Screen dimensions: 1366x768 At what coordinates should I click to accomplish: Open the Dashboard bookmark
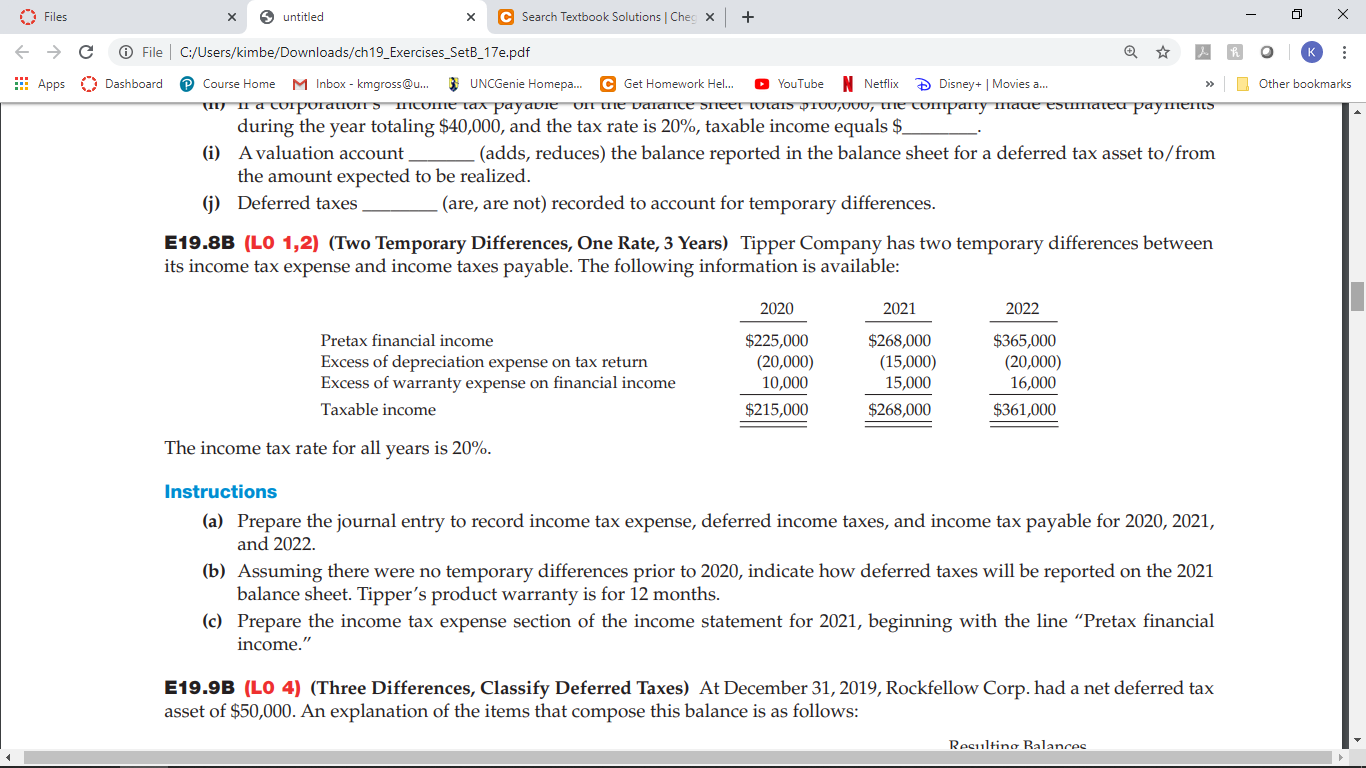(x=122, y=84)
